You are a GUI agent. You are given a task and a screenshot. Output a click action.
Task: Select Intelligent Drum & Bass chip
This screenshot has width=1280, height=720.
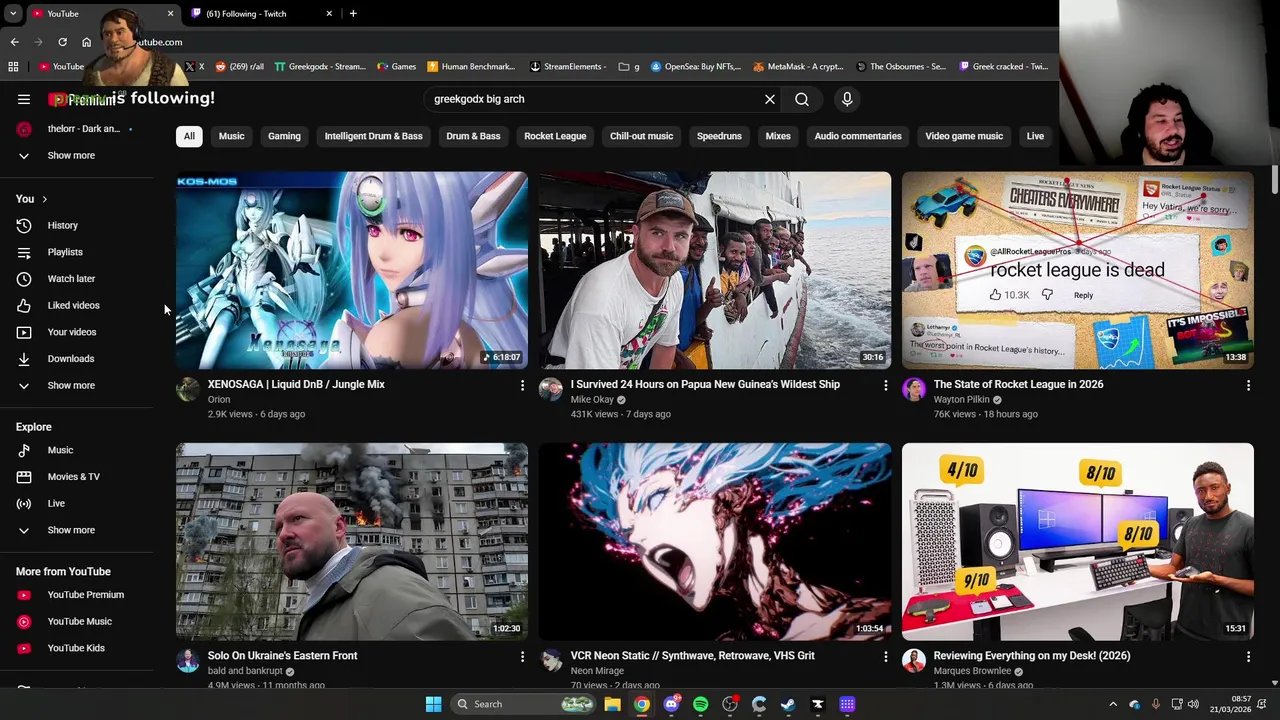click(x=373, y=136)
